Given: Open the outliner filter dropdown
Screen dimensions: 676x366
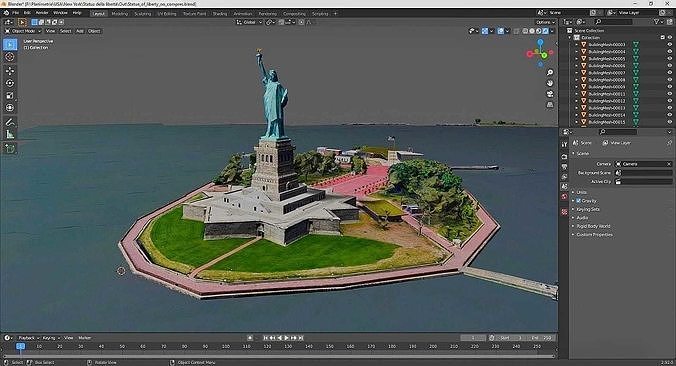Looking at the screenshot, I should [x=658, y=22].
